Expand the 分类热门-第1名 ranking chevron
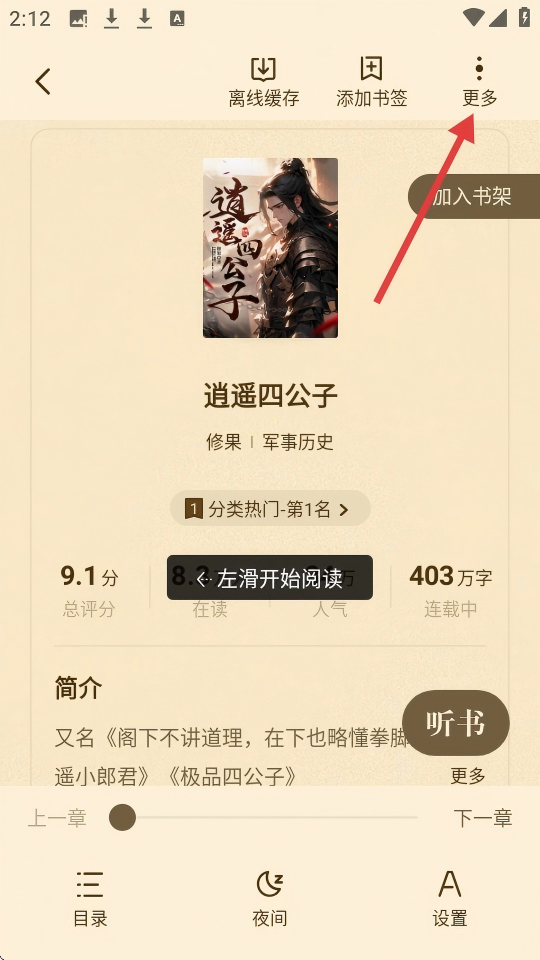540x960 pixels. click(343, 509)
